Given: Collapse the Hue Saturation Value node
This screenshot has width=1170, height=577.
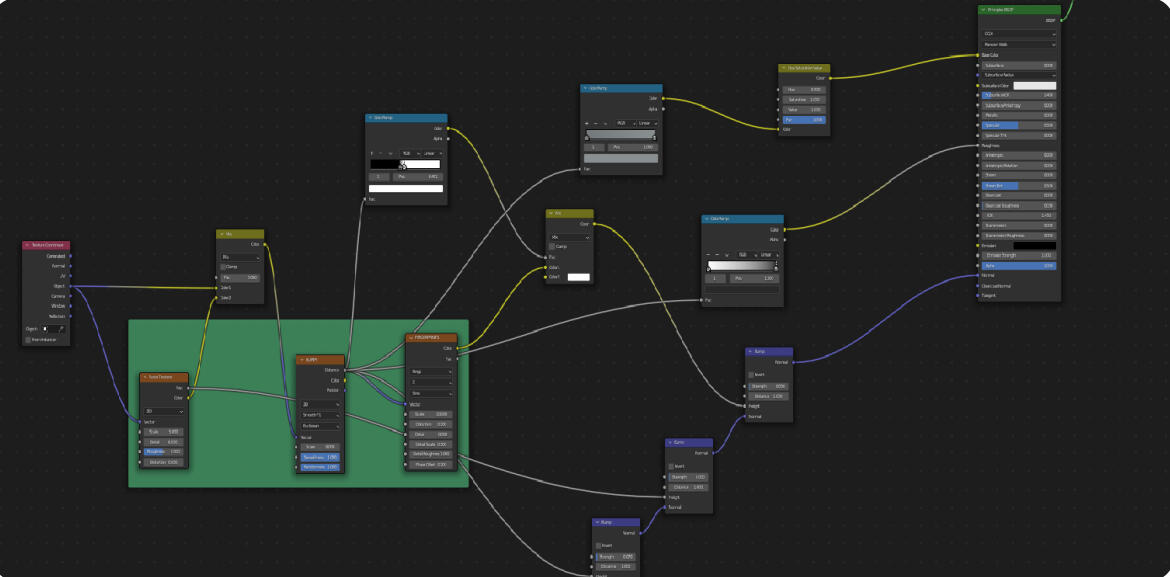Looking at the screenshot, I should pyautogui.click(x=783, y=69).
